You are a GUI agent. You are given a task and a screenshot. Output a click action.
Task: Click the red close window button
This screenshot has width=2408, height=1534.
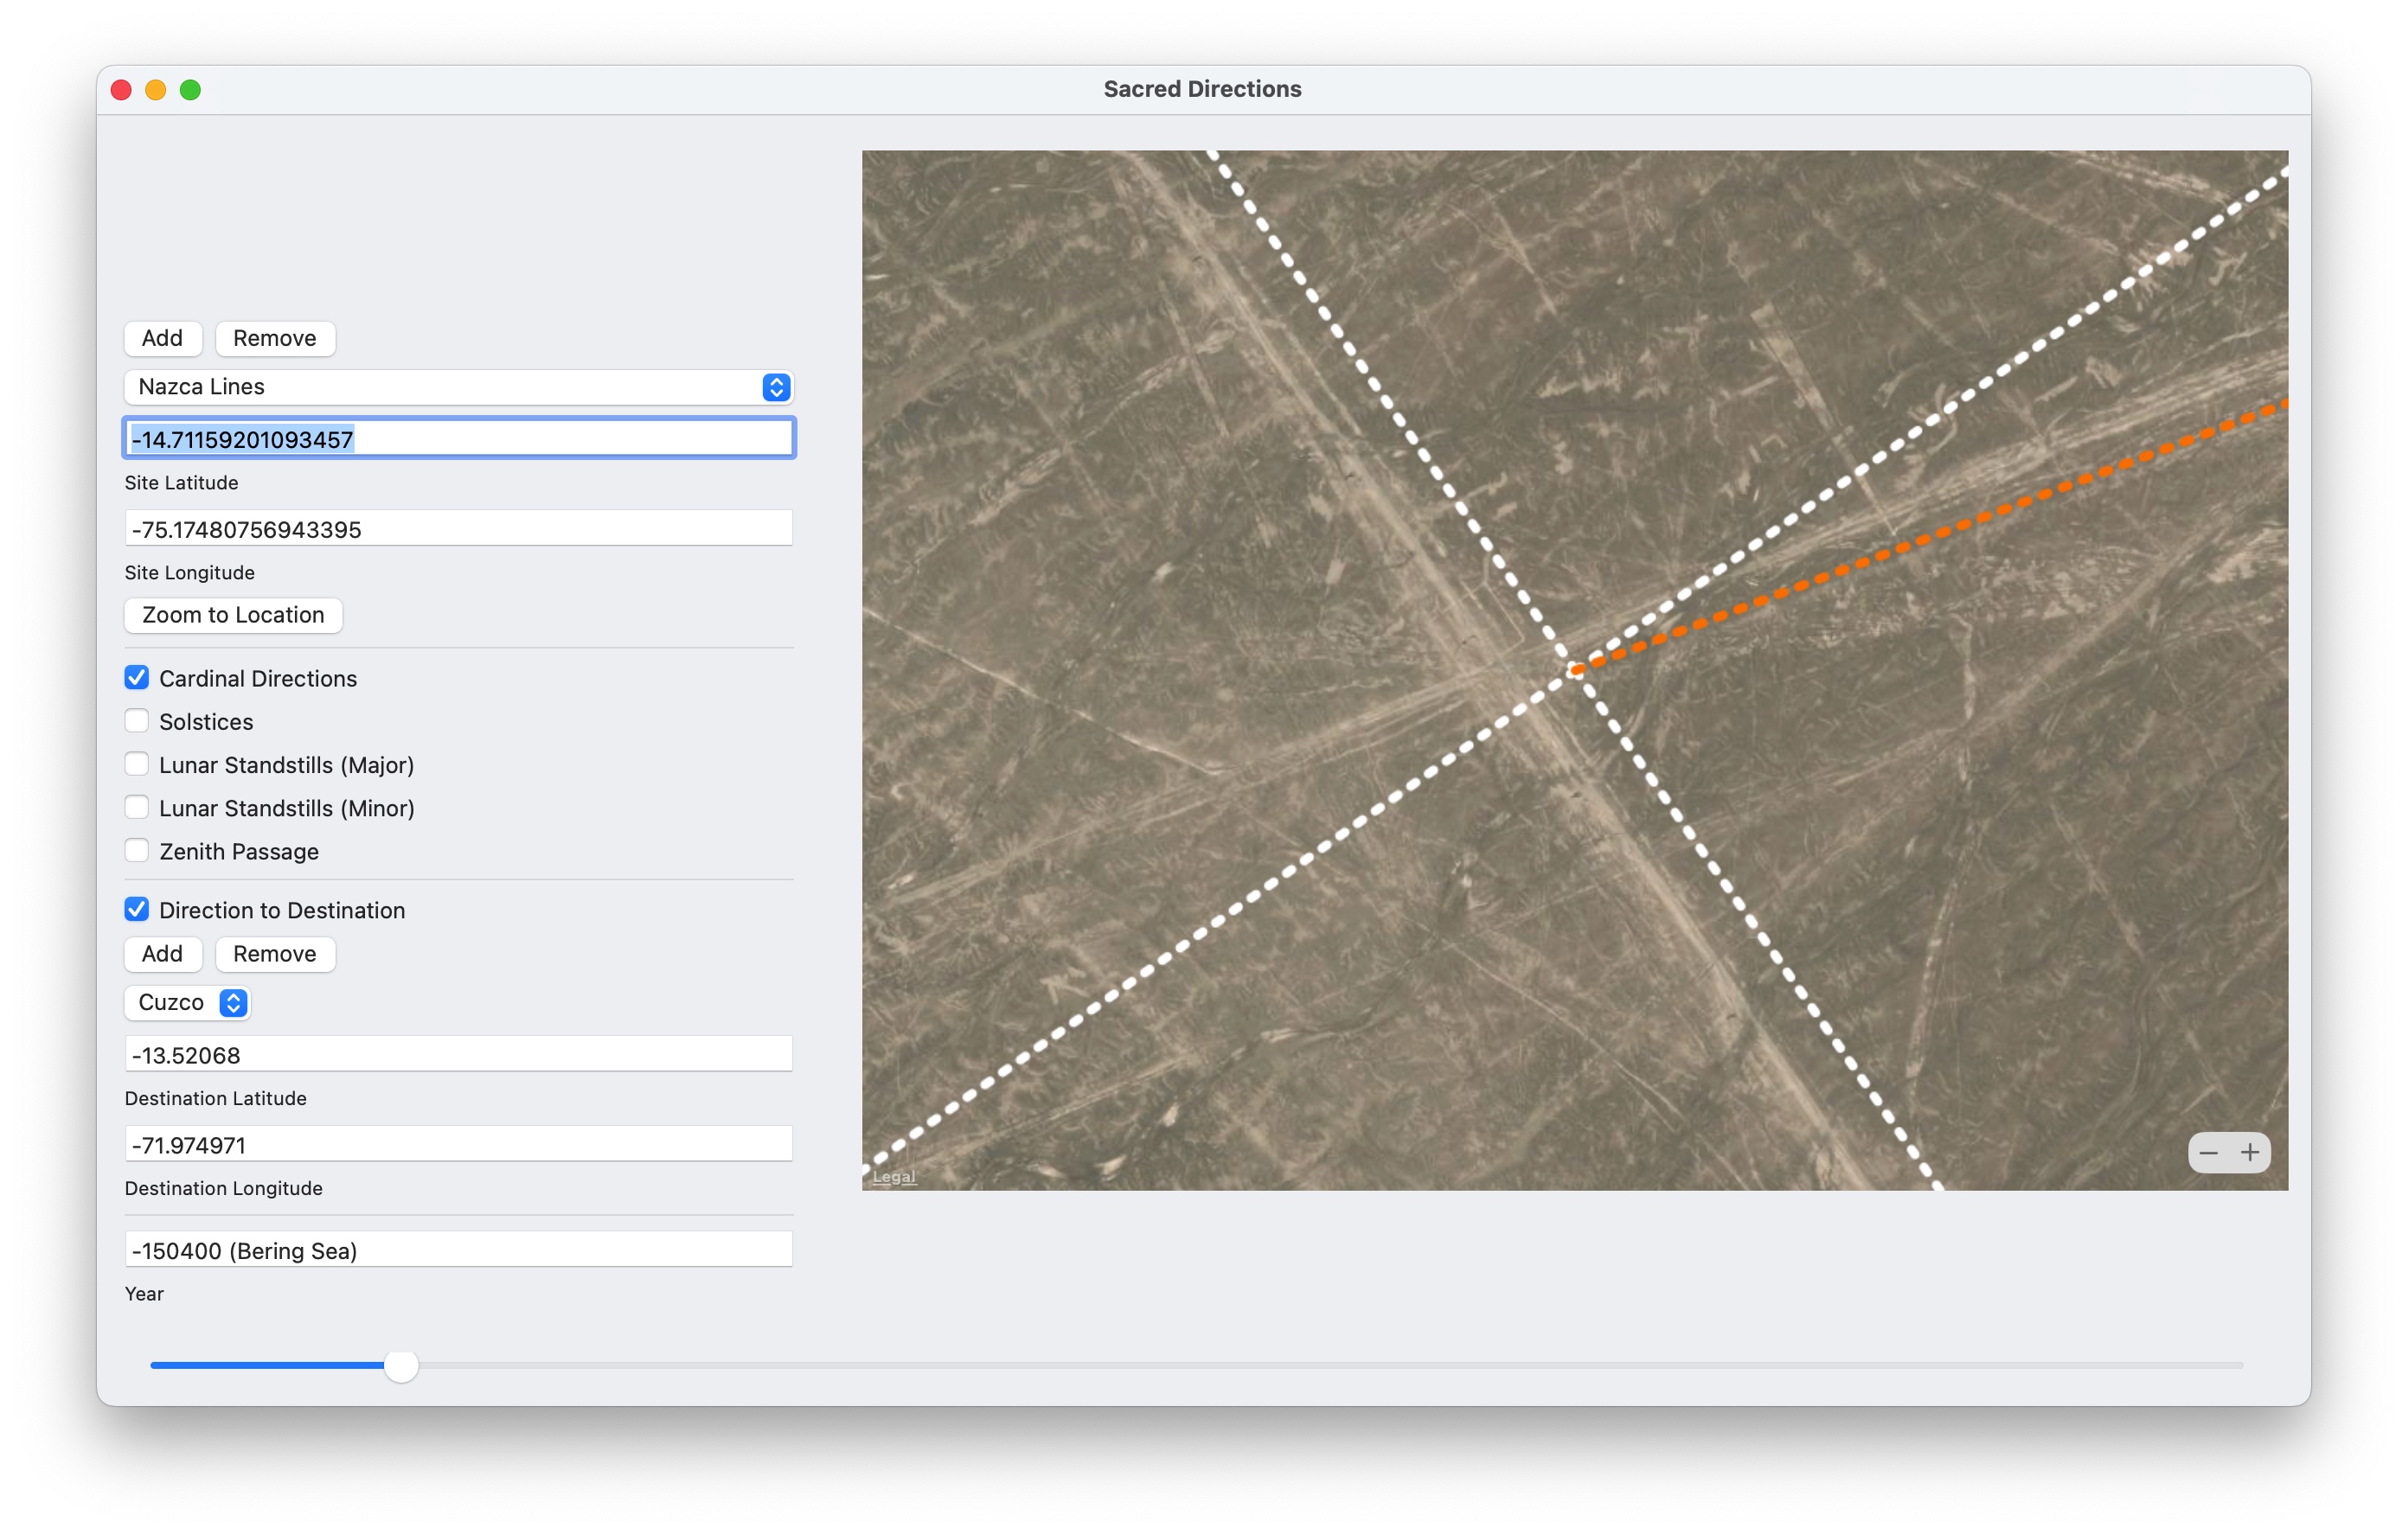121,90
